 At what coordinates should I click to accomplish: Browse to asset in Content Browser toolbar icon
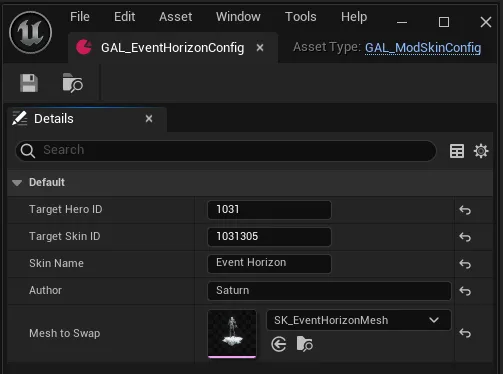coord(73,83)
